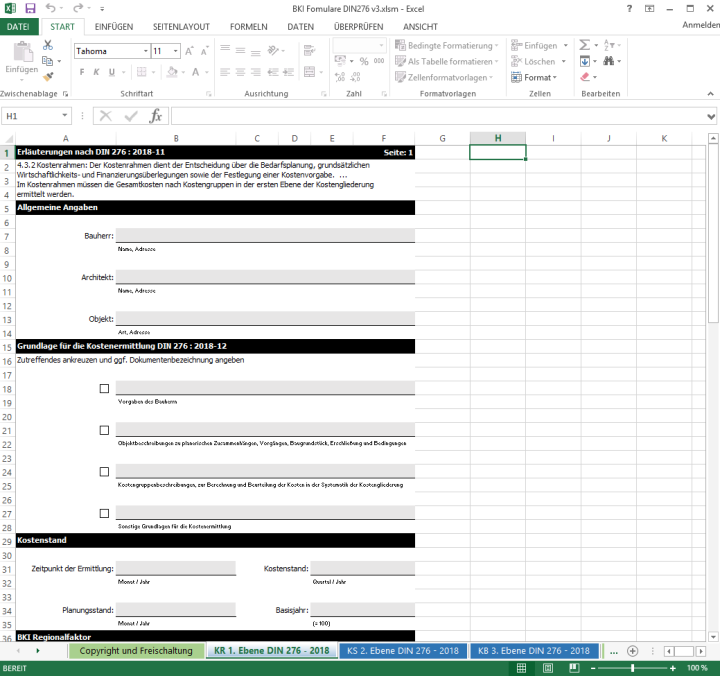720x676 pixels.
Task: Click the Cut scissors icon
Action: (x=48, y=45)
